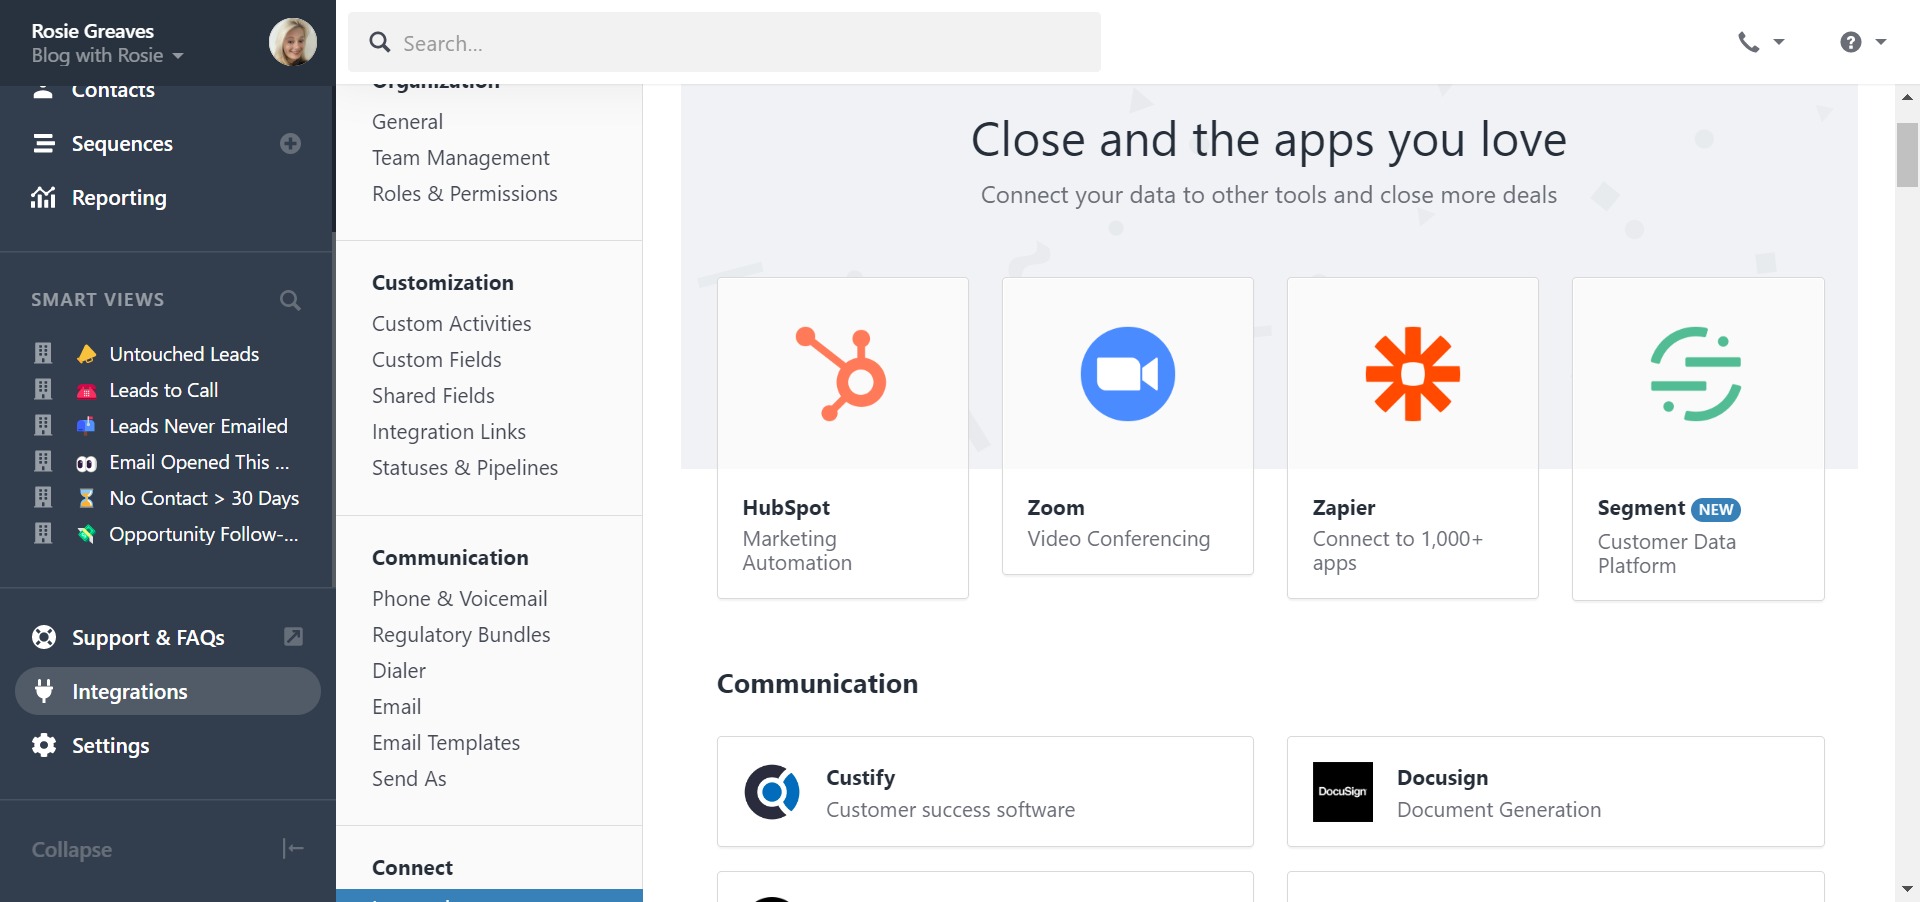Click inside the Search field
The height and width of the screenshot is (902, 1920).
(724, 42)
